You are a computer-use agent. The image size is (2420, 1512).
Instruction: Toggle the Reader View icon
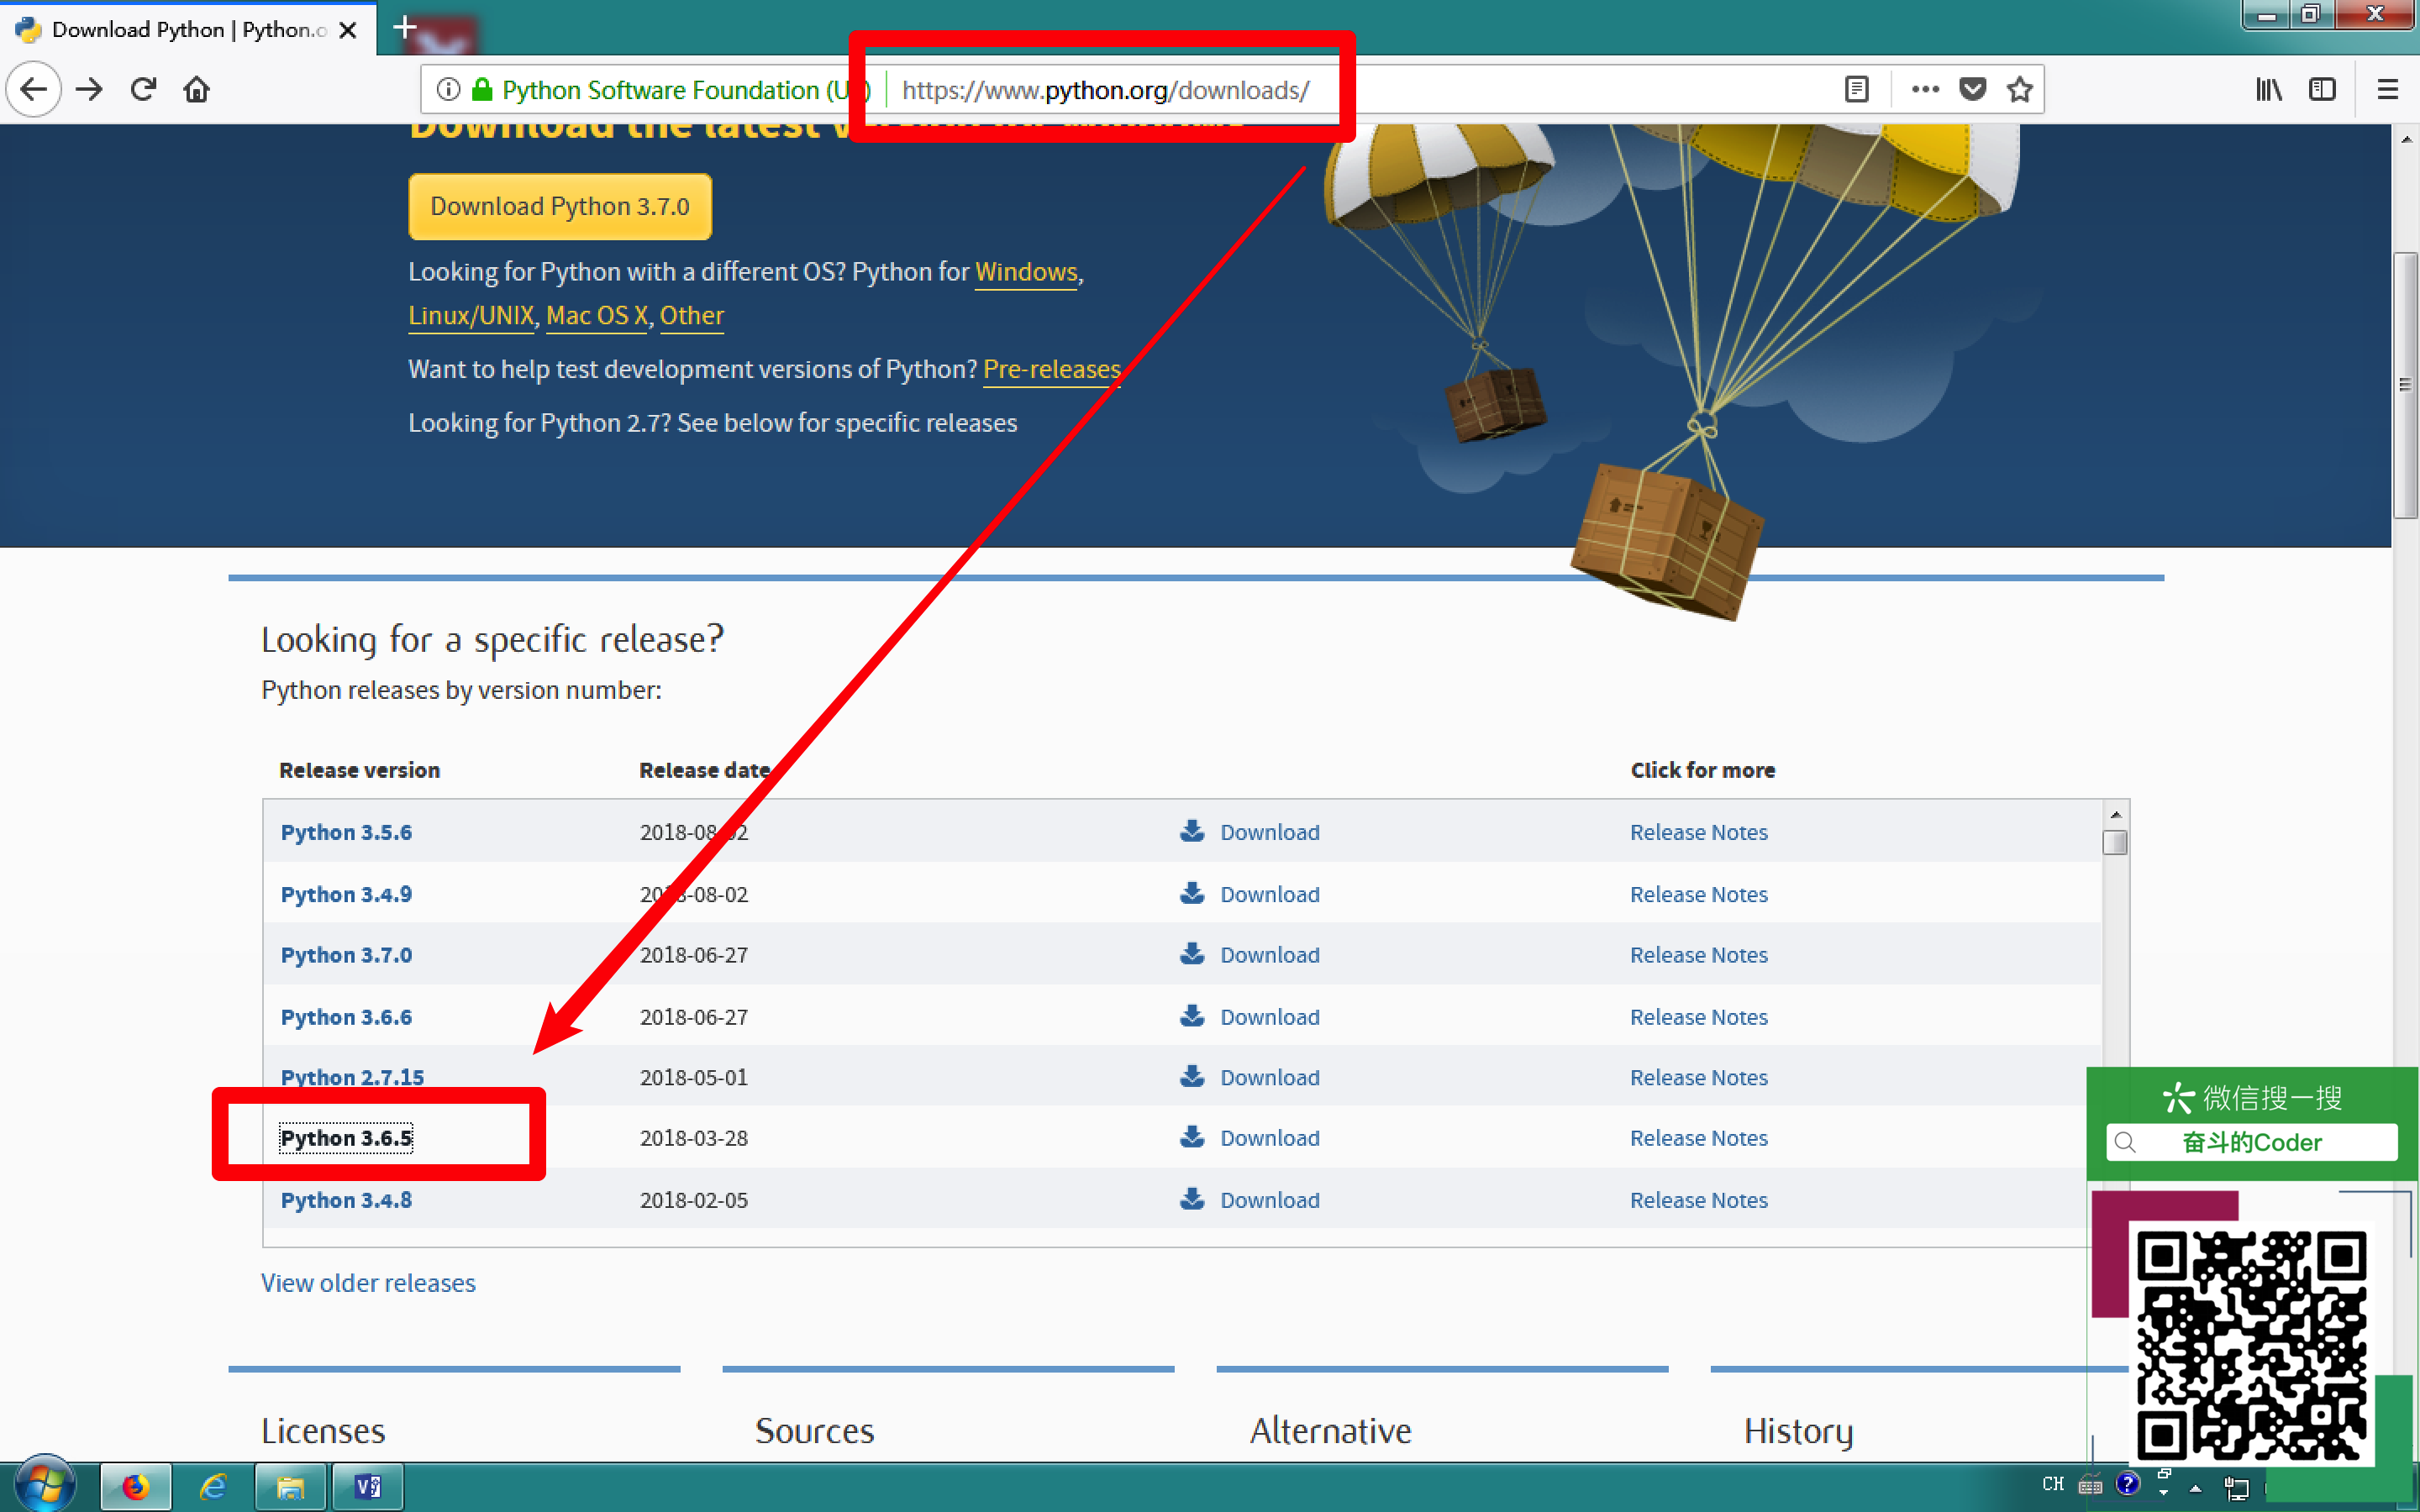point(1857,89)
